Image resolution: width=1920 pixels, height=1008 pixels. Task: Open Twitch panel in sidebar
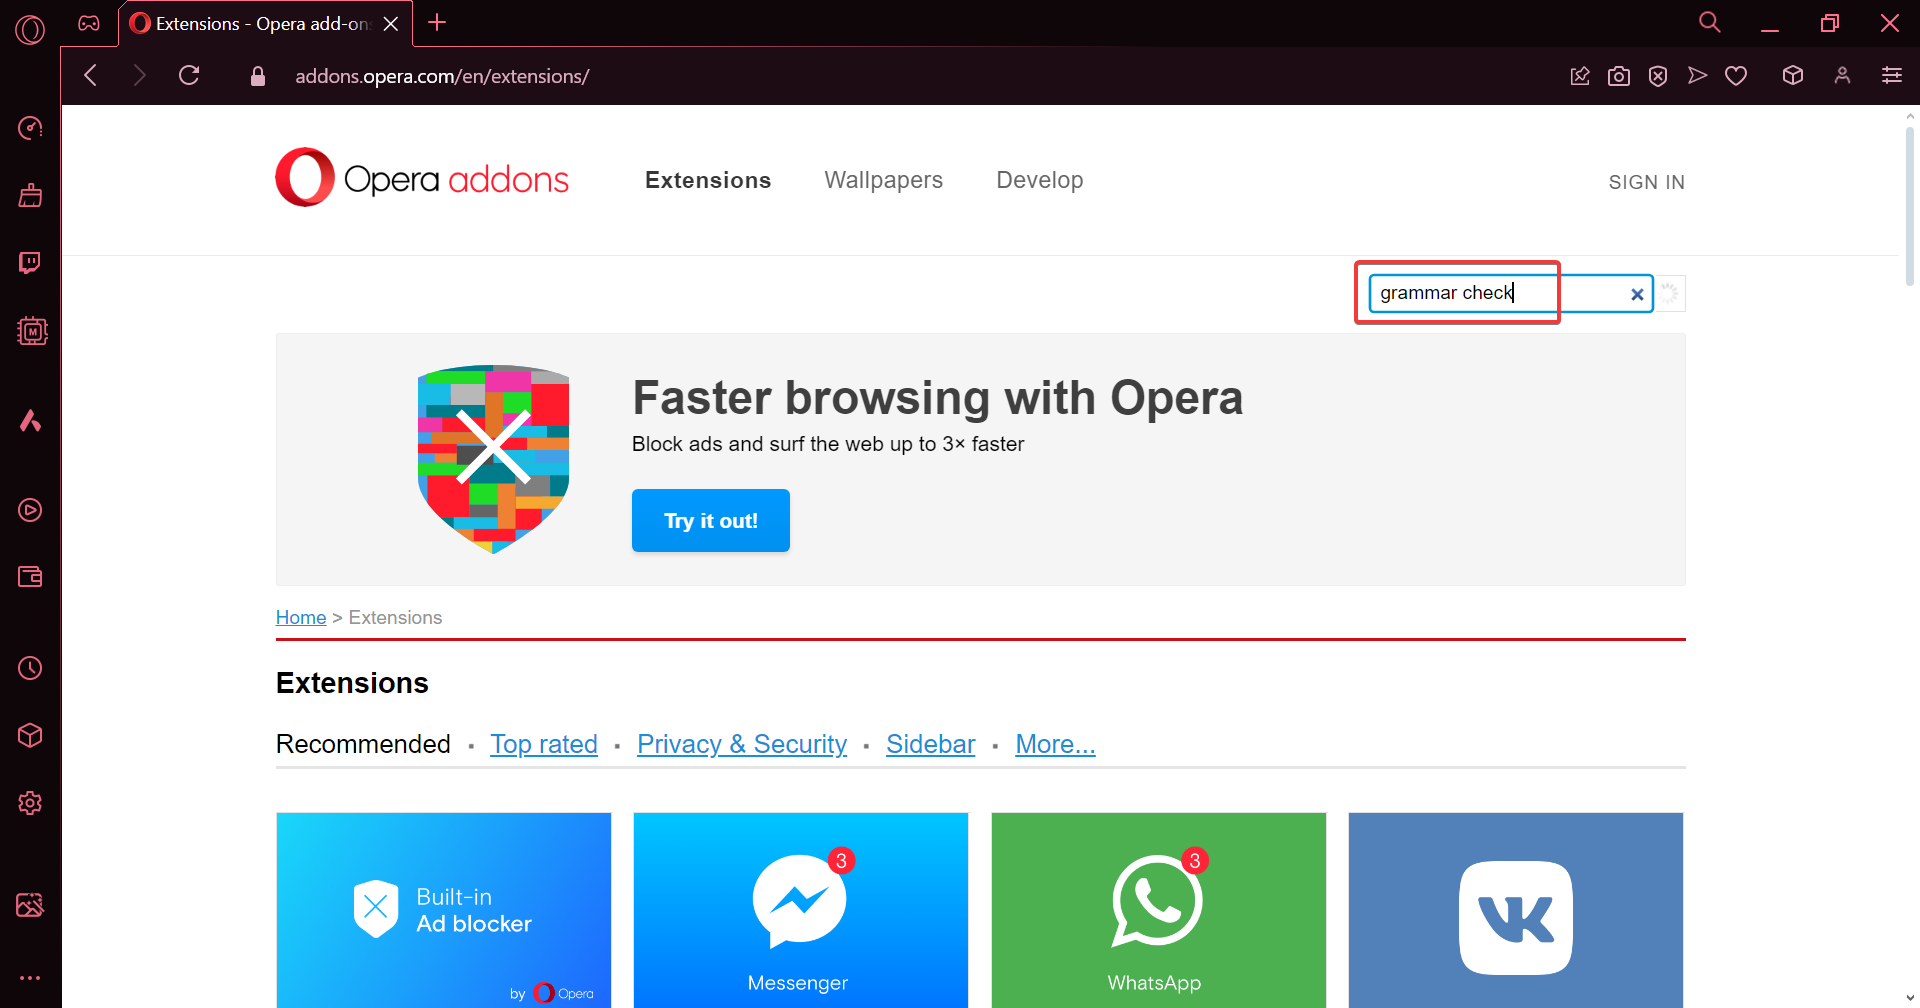tap(30, 263)
